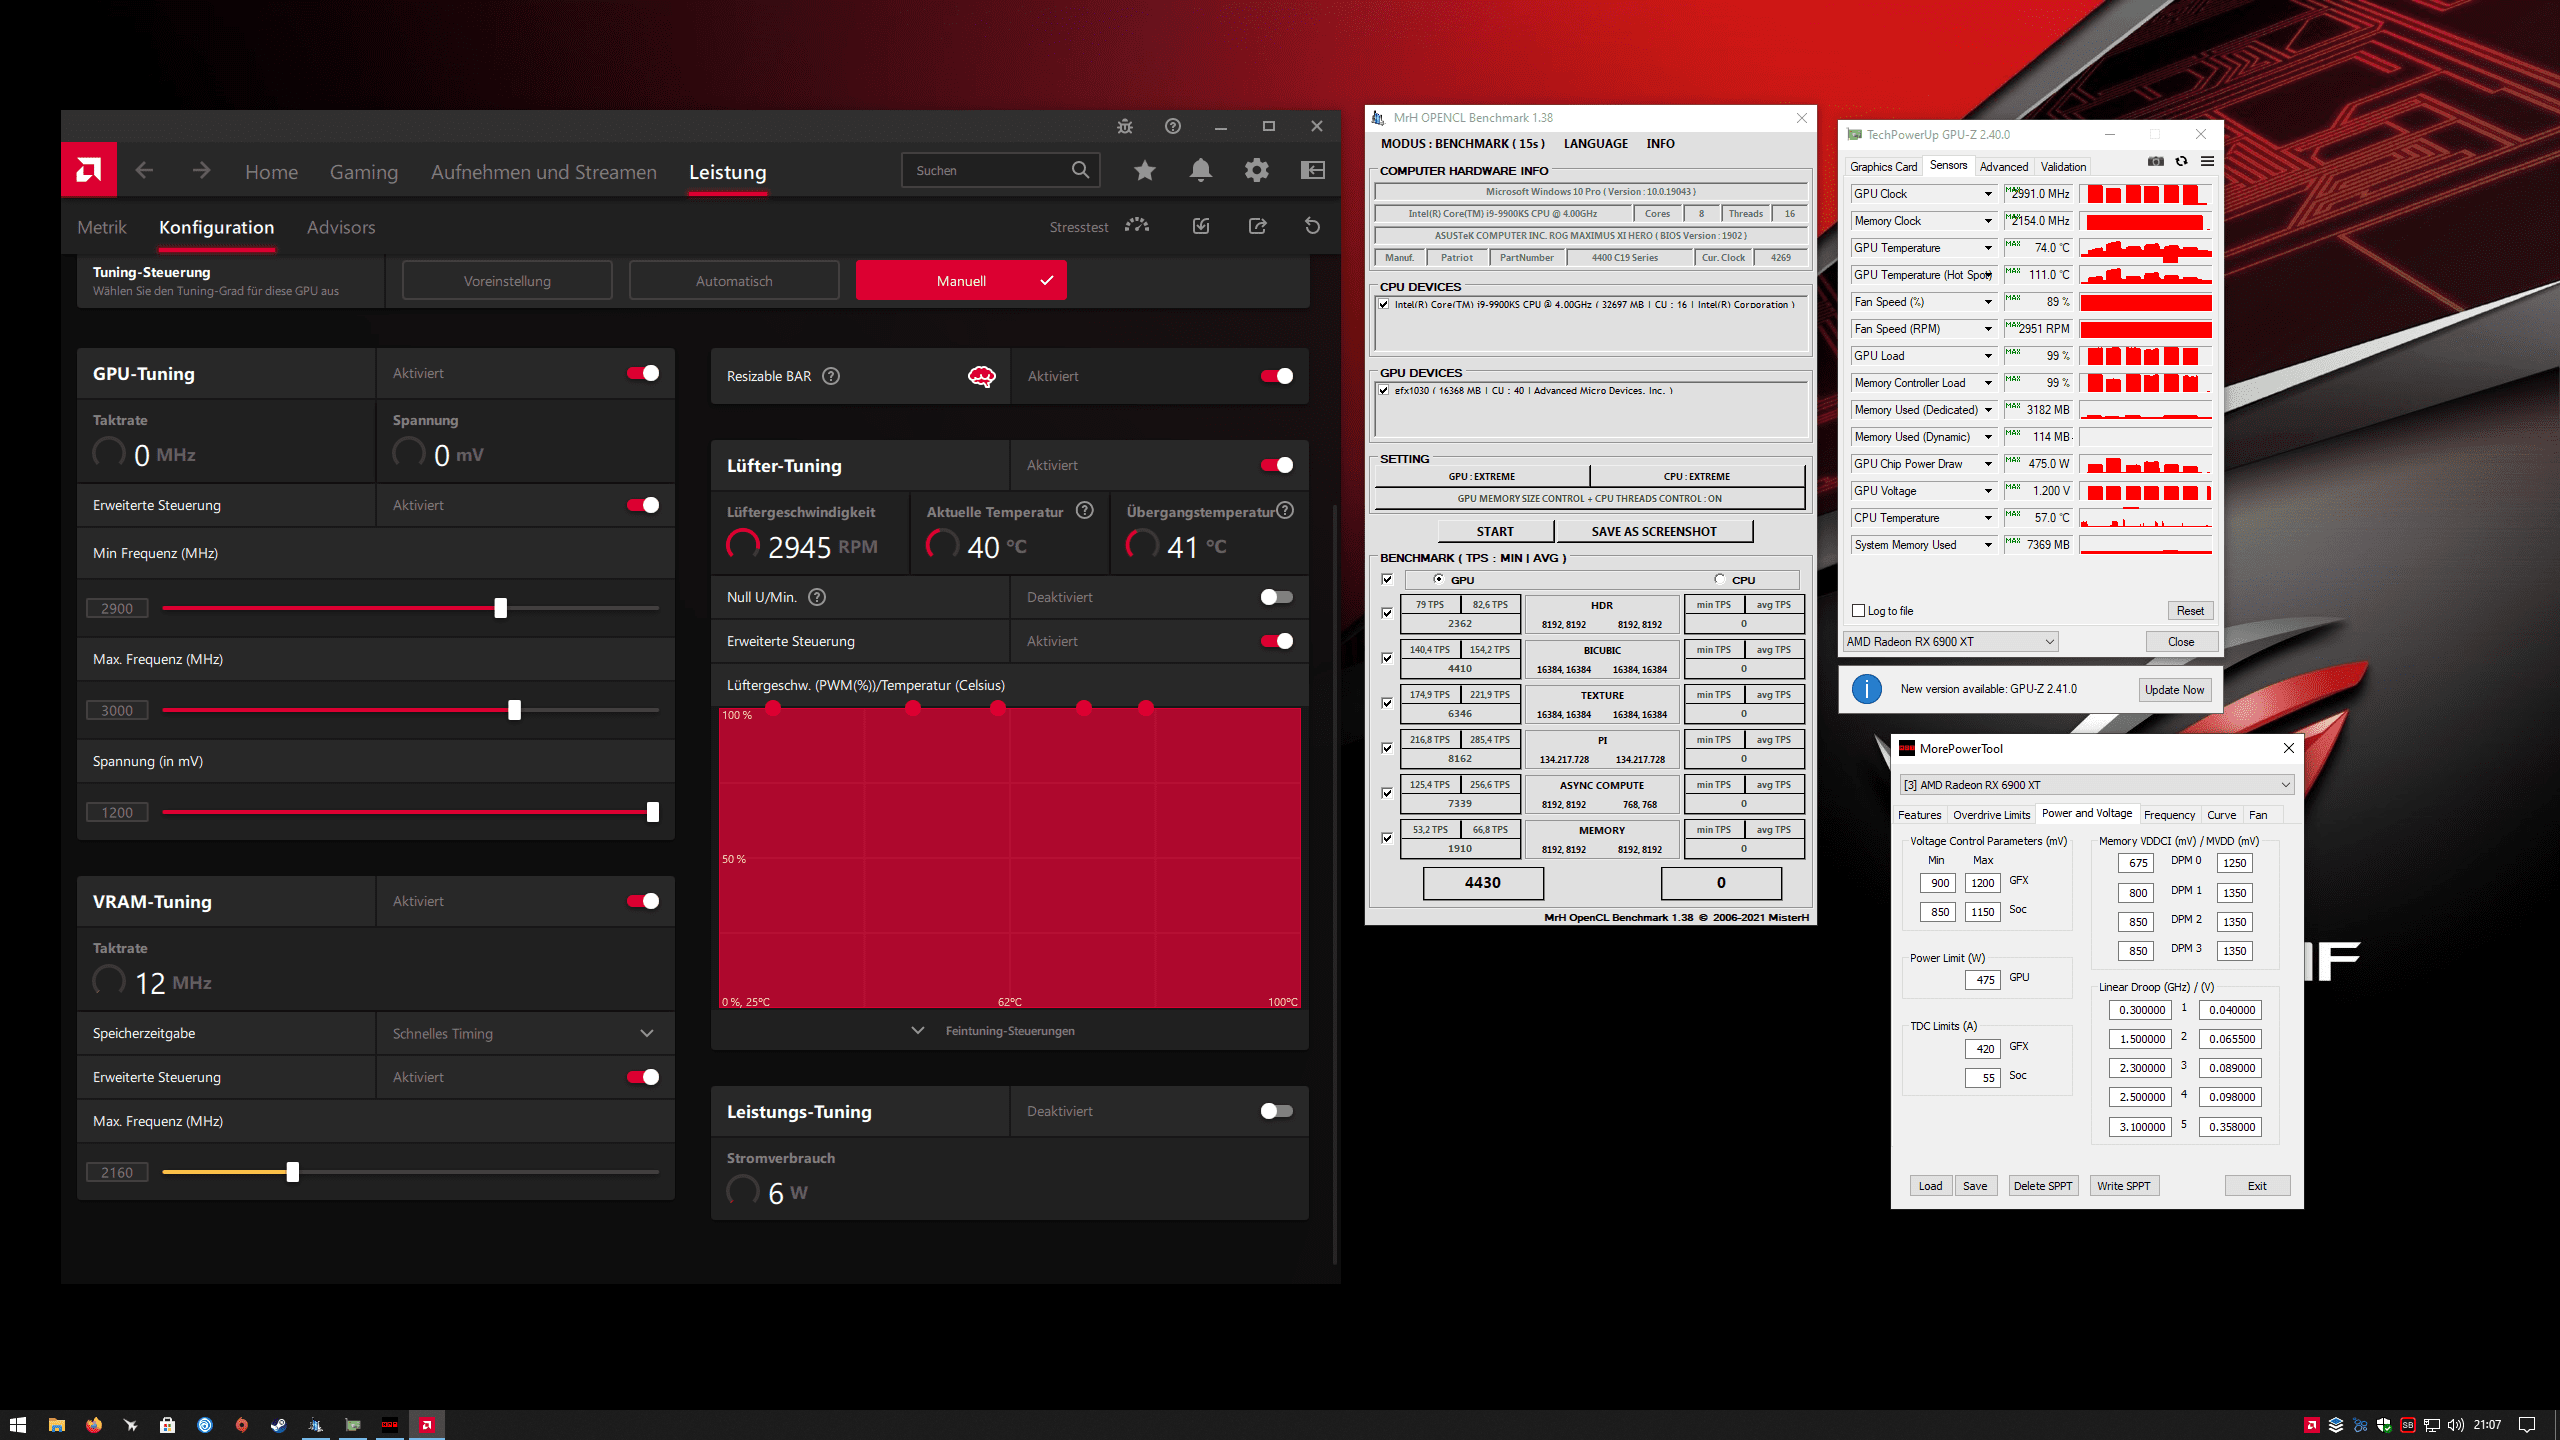Click the Resizable BAR help icon

(x=831, y=376)
